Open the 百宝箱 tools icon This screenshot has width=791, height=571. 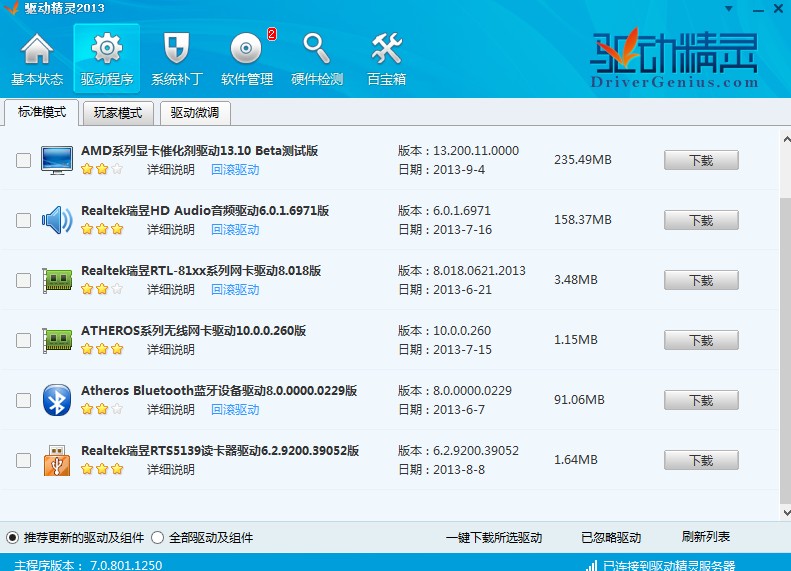click(x=386, y=48)
